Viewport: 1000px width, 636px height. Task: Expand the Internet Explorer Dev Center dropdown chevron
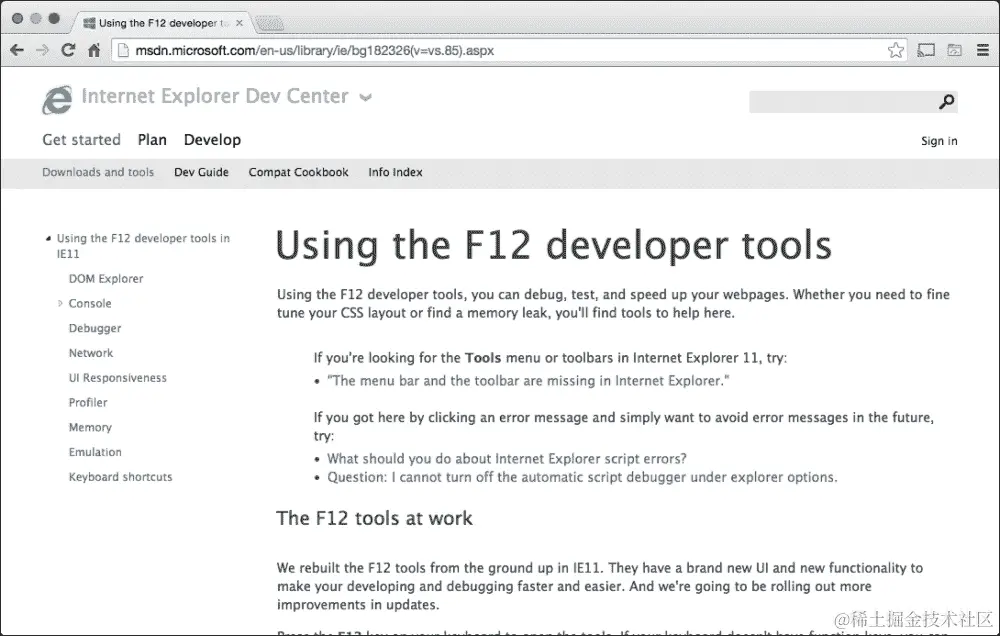[x=365, y=98]
